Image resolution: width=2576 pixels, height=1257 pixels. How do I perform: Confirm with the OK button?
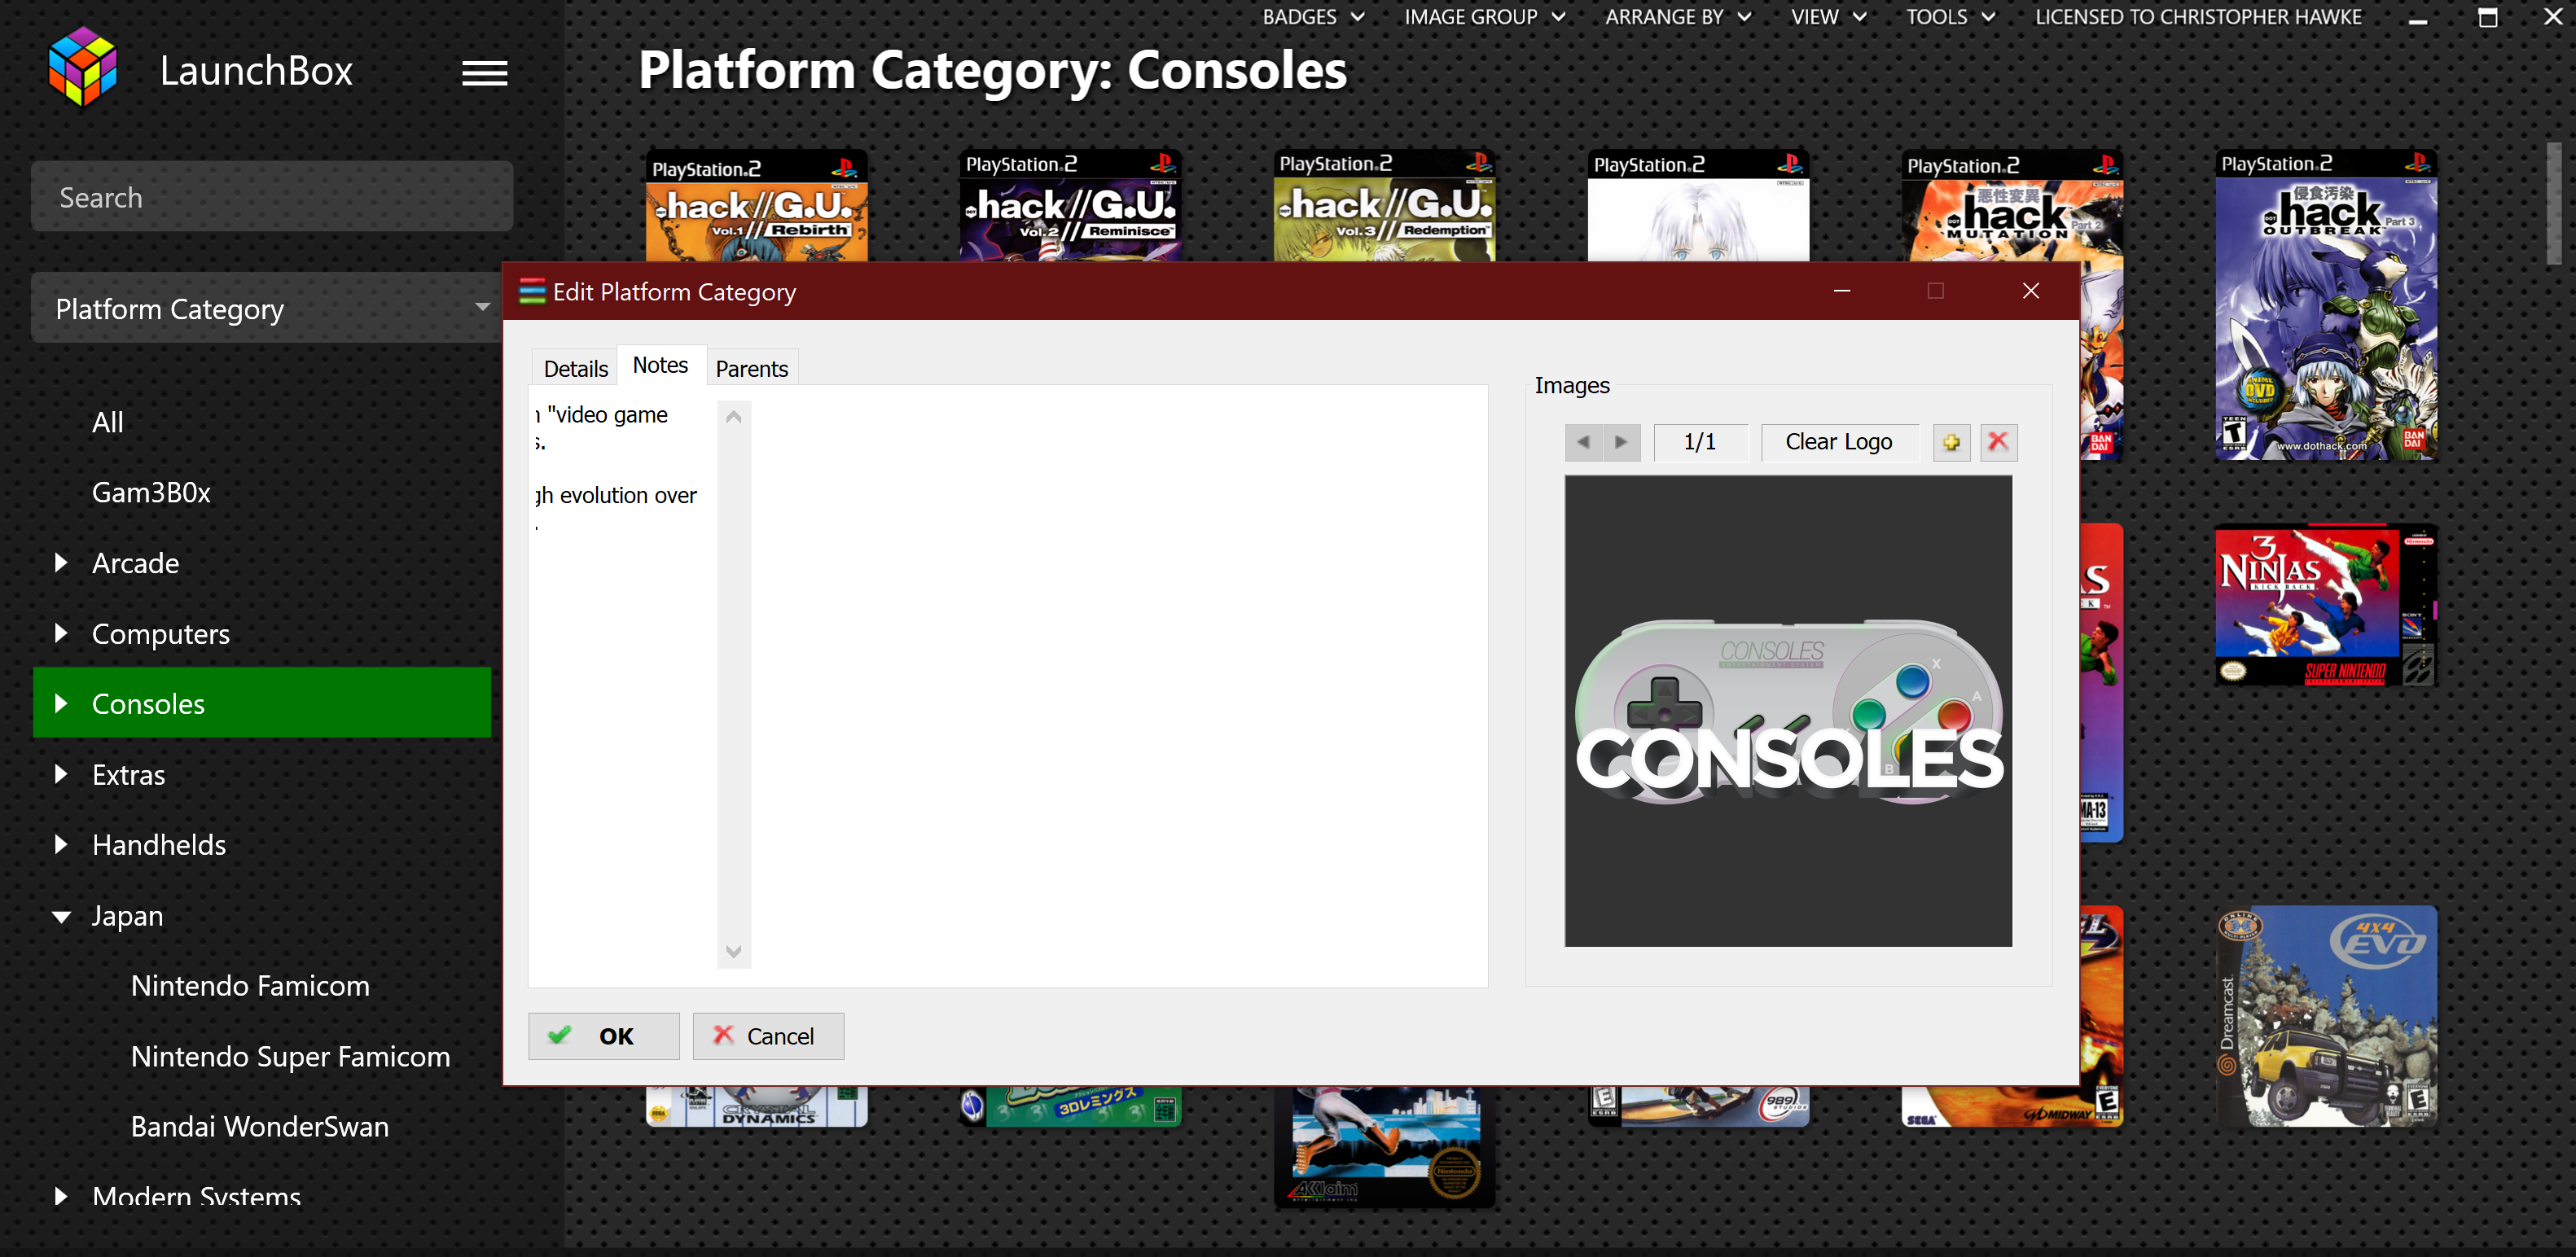(x=603, y=1036)
